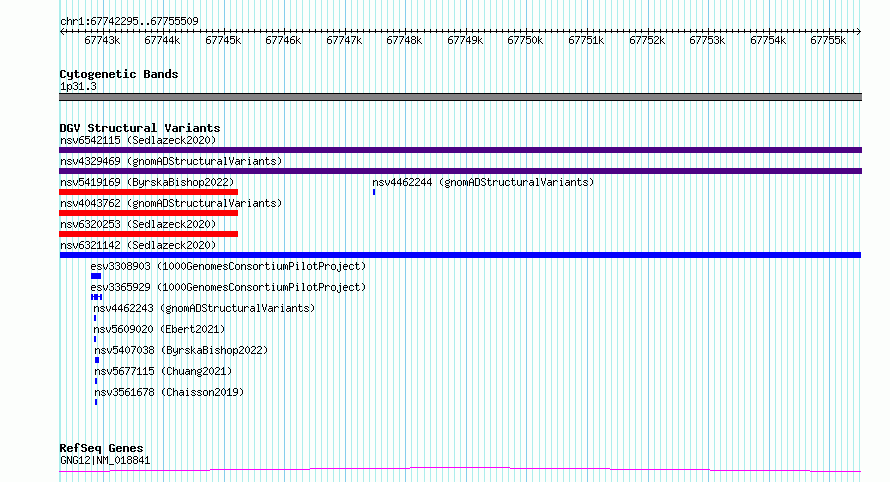890x482 pixels.
Task: Click the 67753k ruler tick label
Action: [707, 41]
